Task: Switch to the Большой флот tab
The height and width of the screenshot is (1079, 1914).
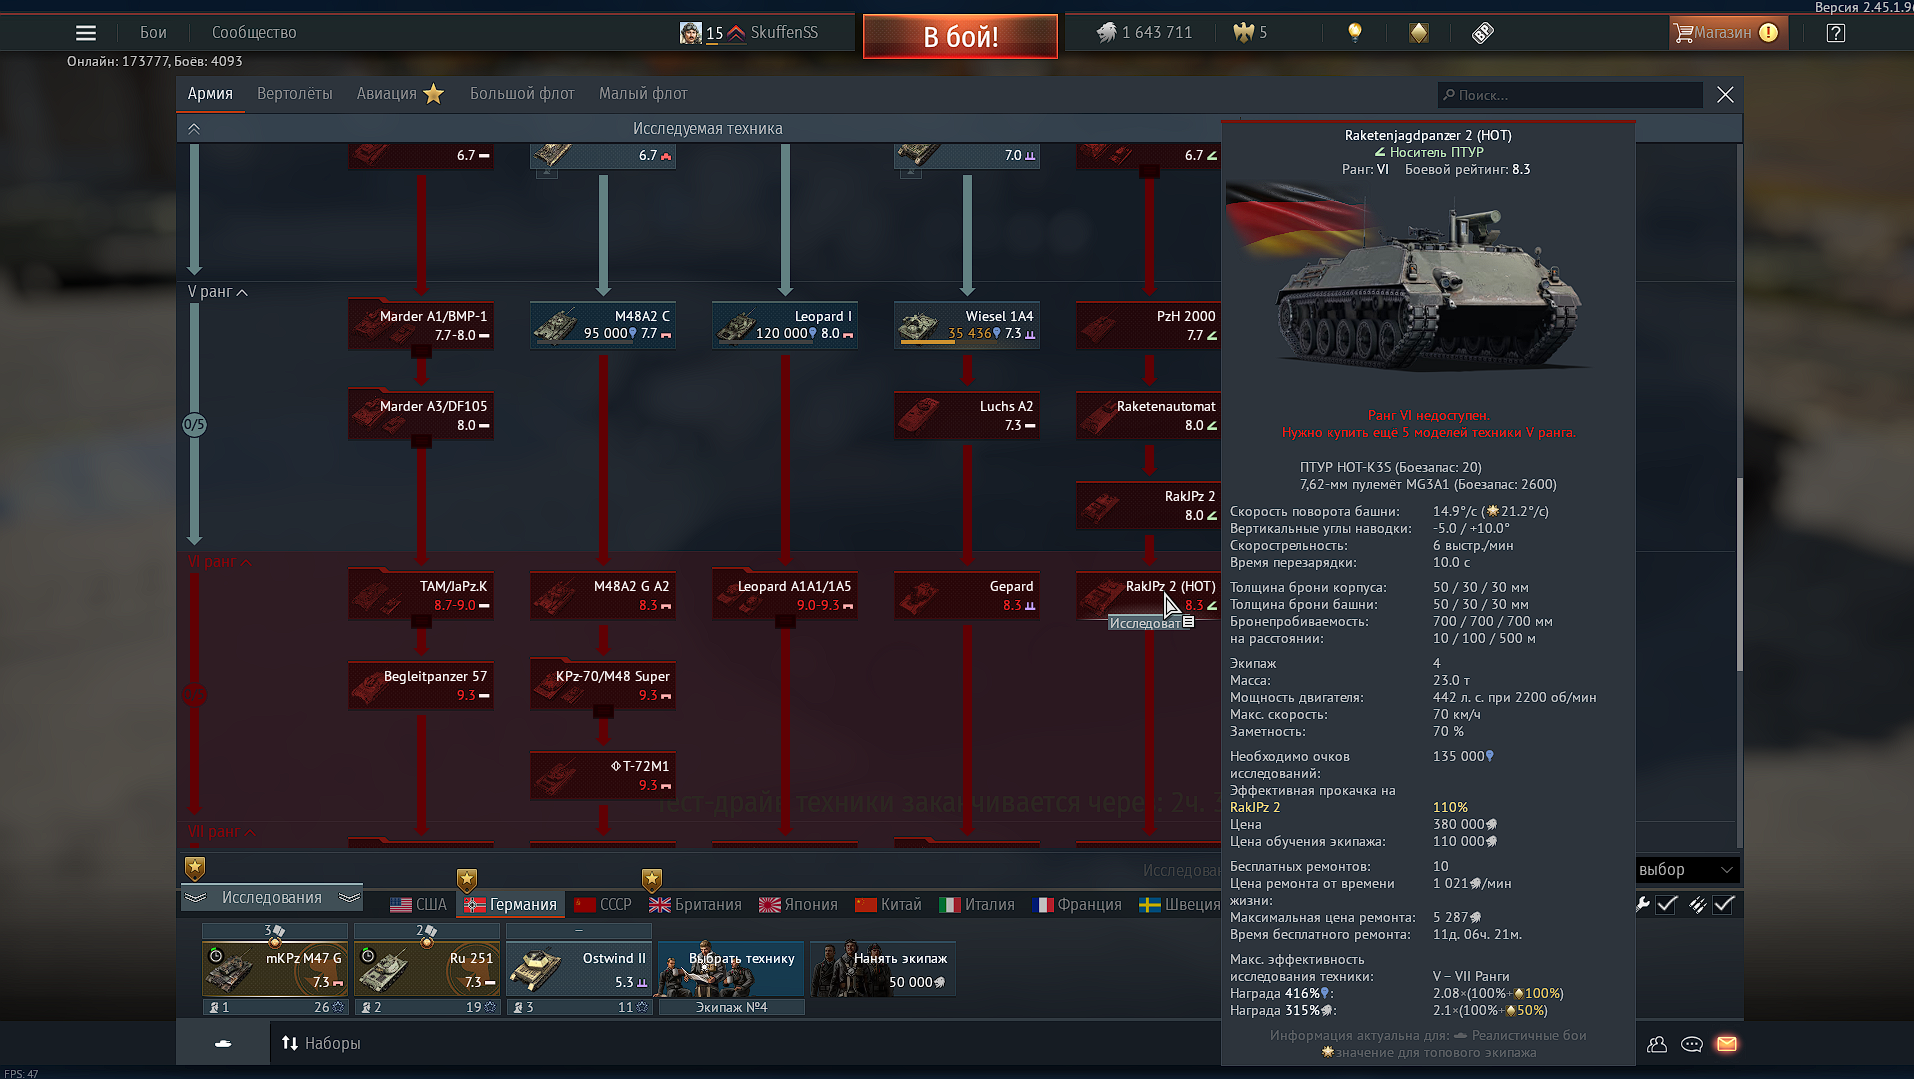Action: coord(522,94)
